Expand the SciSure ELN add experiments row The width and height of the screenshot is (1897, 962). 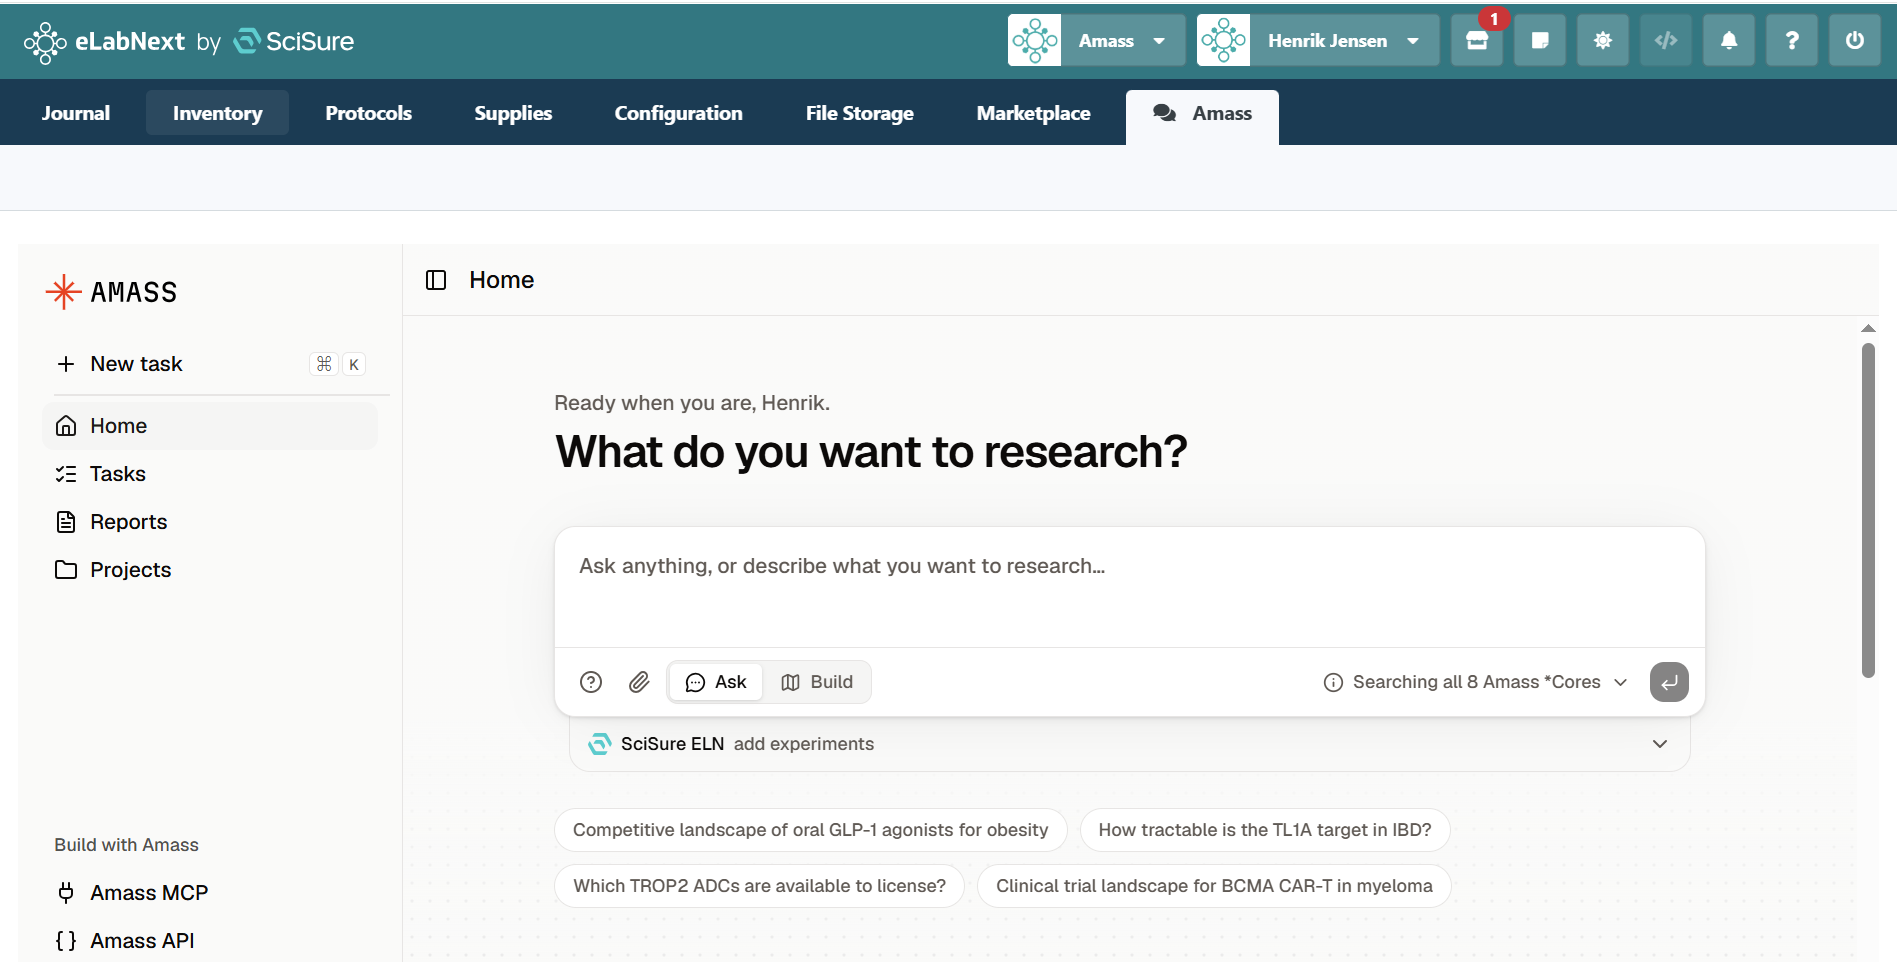tap(1129, 744)
